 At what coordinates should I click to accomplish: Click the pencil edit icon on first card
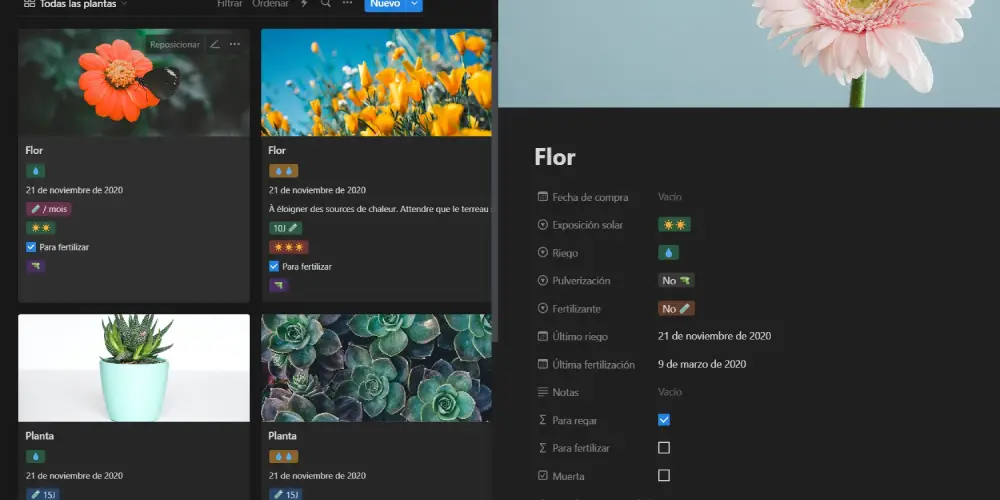click(215, 44)
